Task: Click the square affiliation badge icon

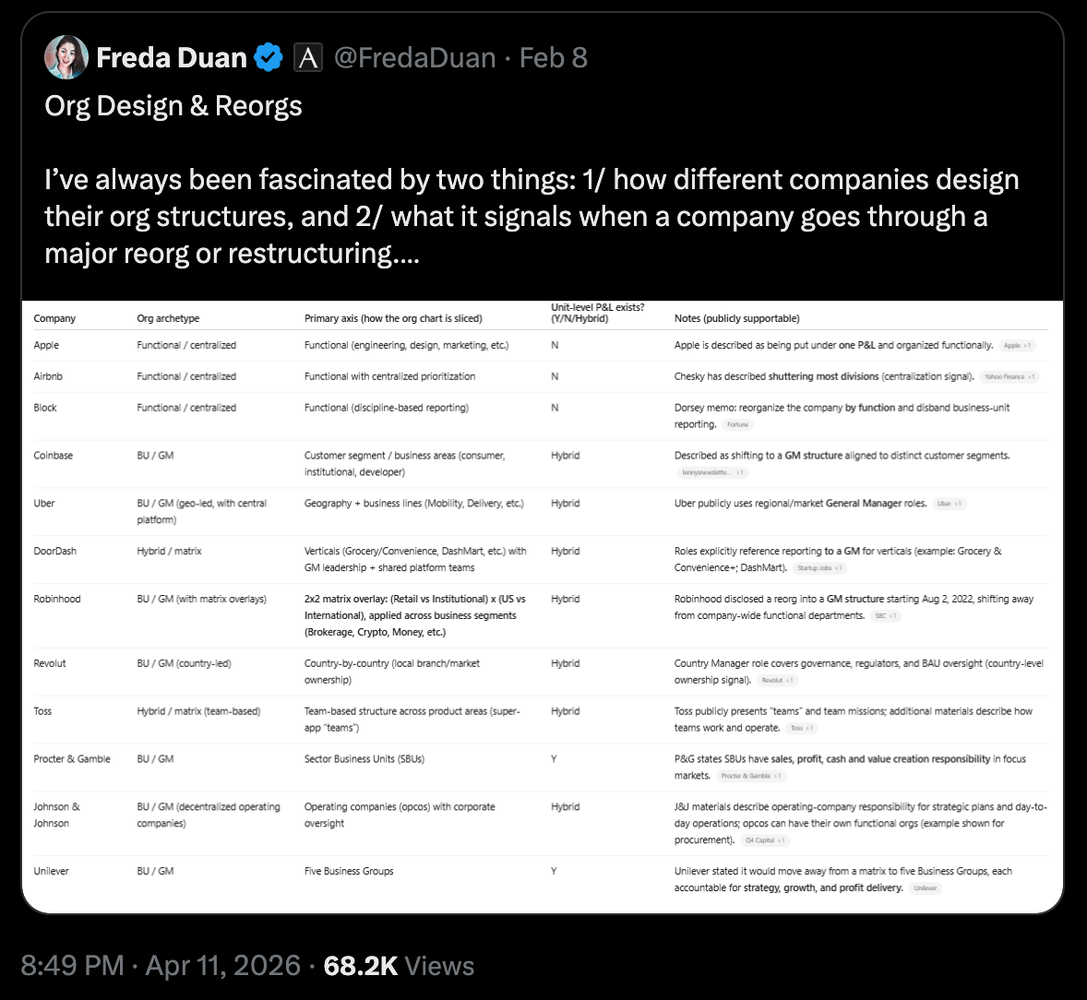Action: 308,58
